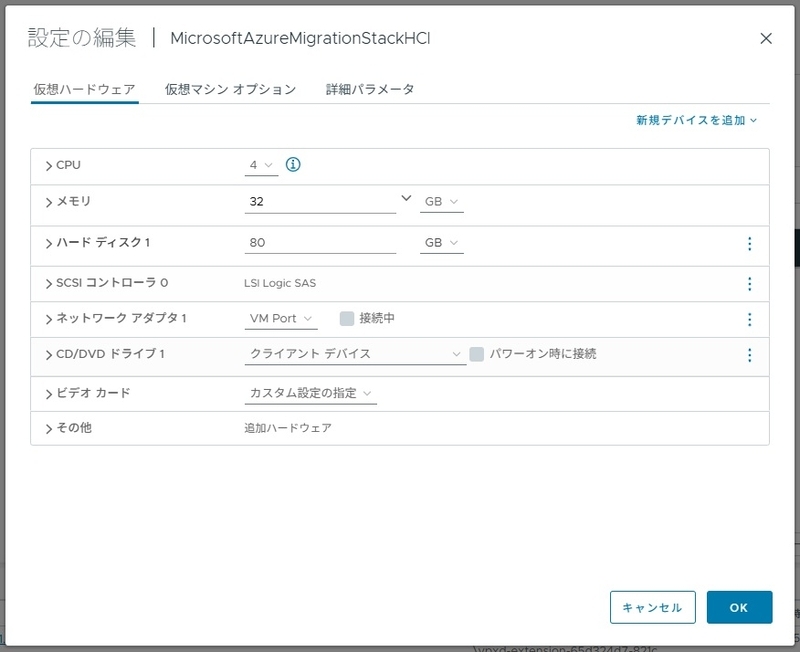The image size is (800, 652).
Task: Click the キャンセル button
Action: click(x=653, y=607)
